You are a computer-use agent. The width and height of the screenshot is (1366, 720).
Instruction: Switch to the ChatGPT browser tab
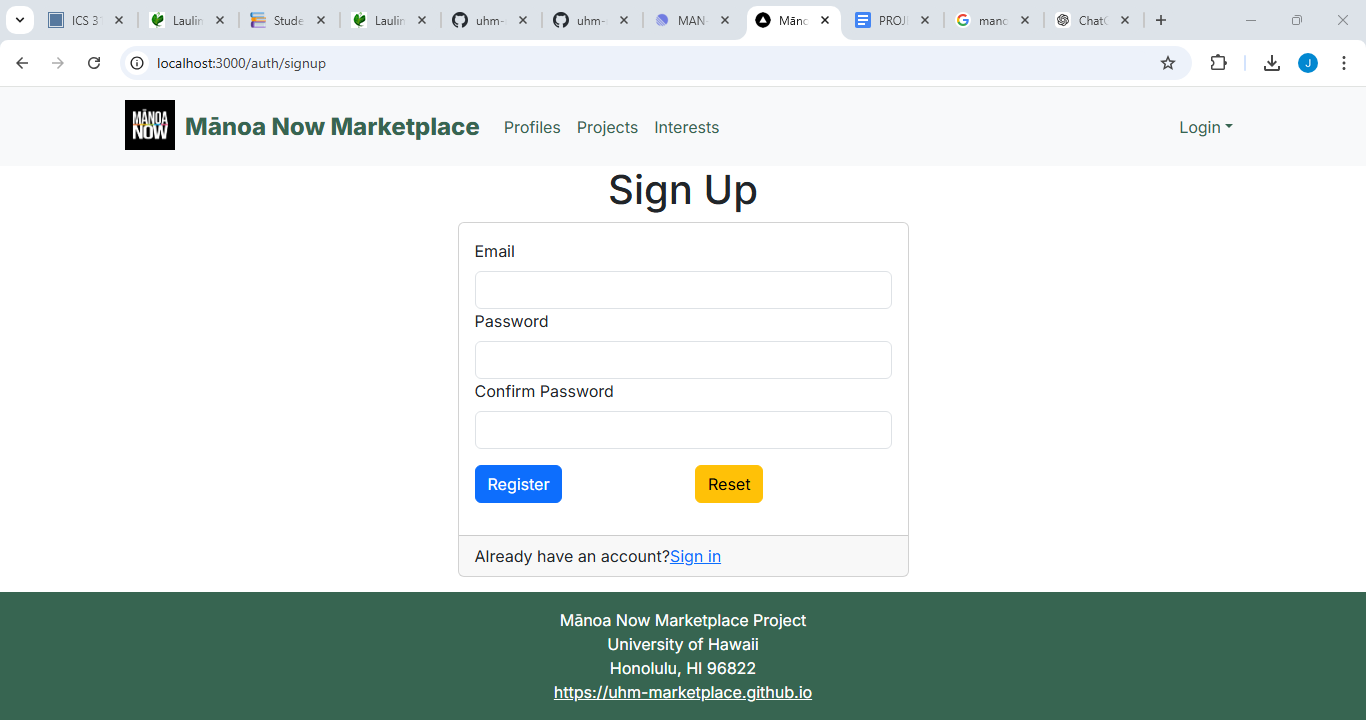pos(1093,20)
